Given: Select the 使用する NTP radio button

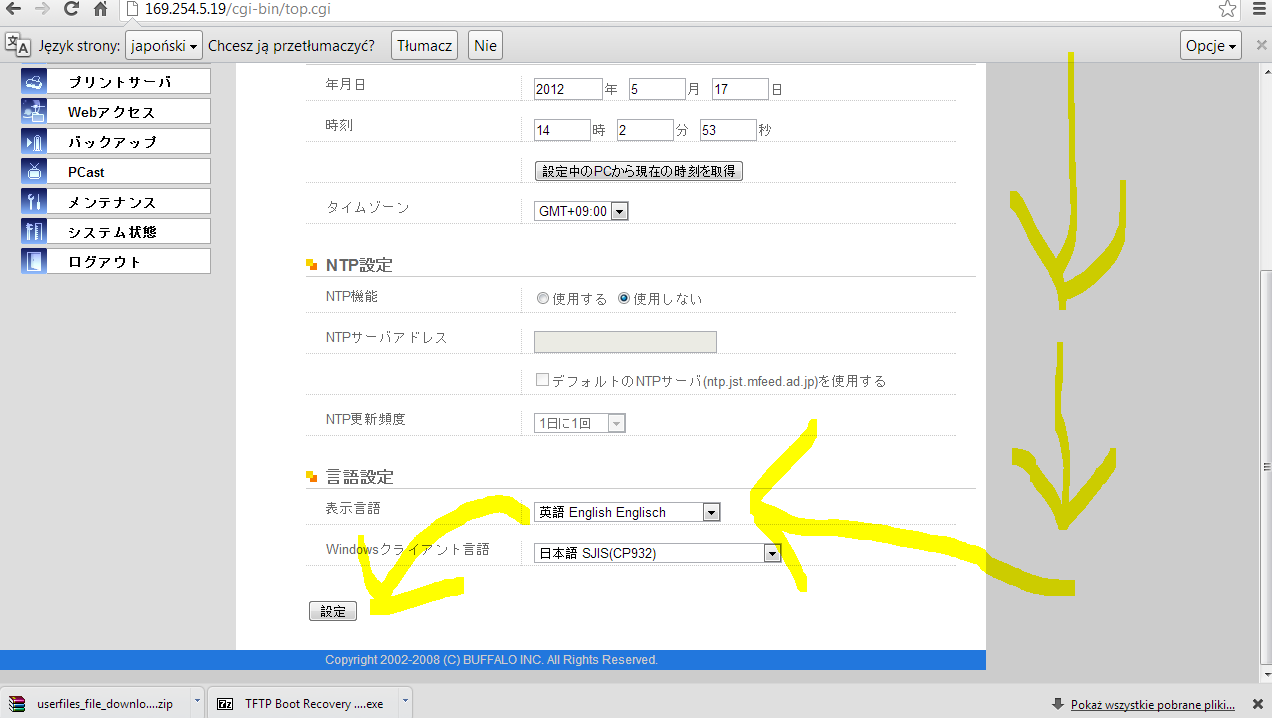Looking at the screenshot, I should (x=543, y=299).
